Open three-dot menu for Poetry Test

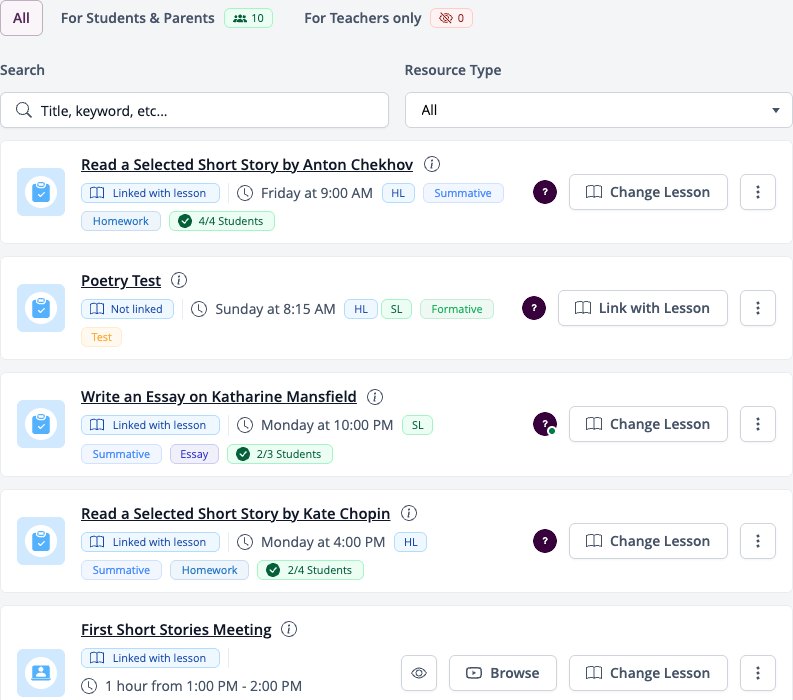coord(758,308)
